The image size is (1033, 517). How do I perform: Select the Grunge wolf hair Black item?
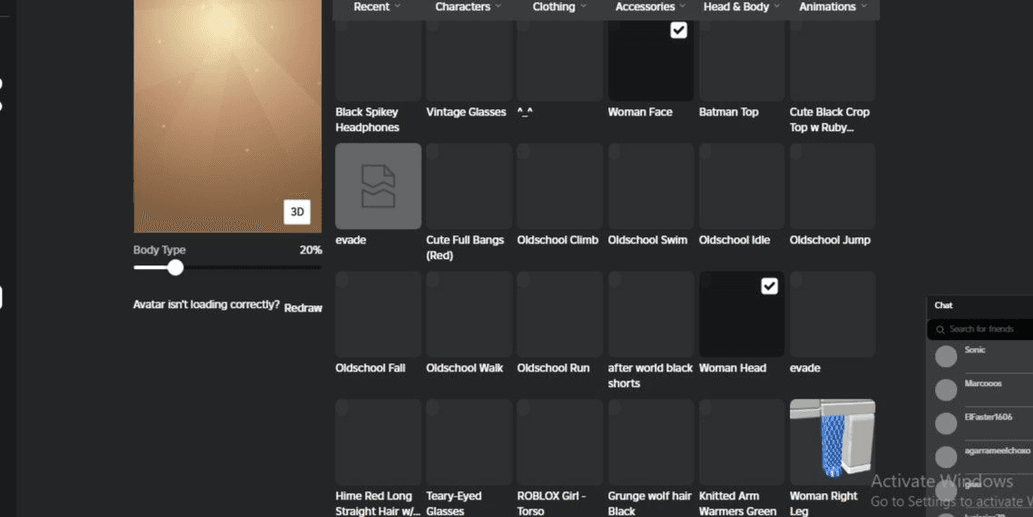click(x=651, y=442)
